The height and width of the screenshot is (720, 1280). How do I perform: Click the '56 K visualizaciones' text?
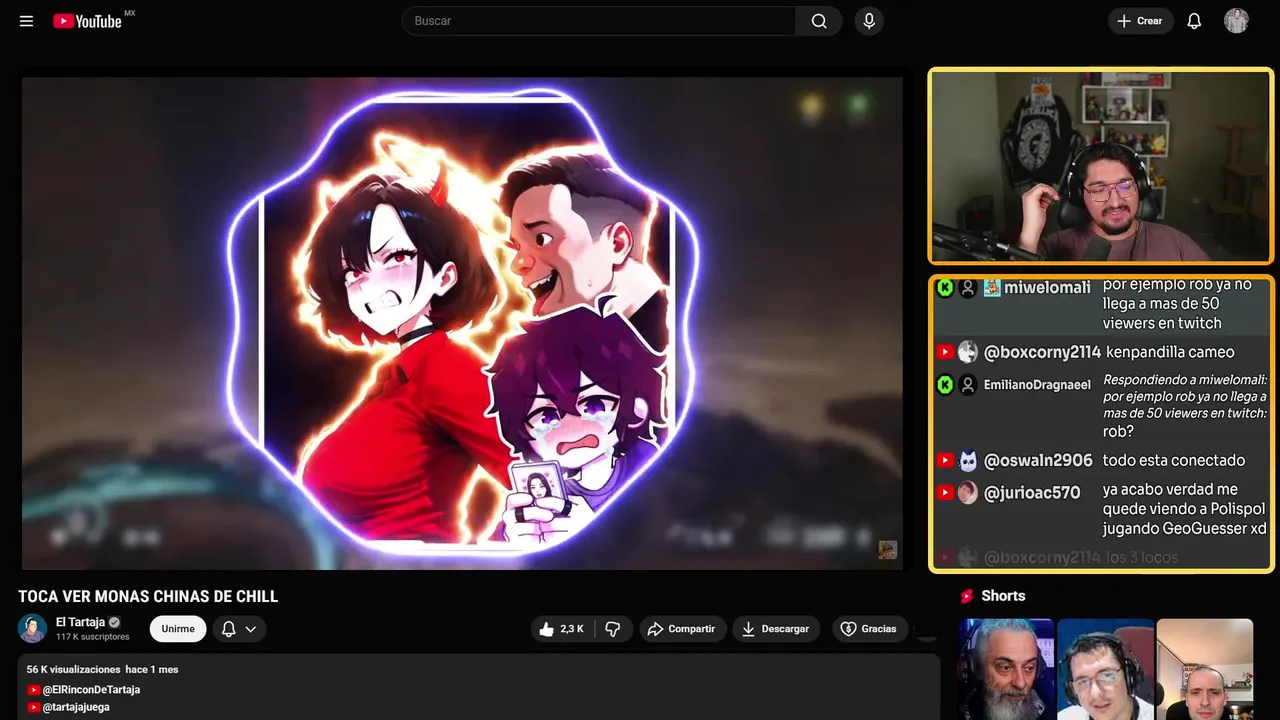click(x=74, y=669)
